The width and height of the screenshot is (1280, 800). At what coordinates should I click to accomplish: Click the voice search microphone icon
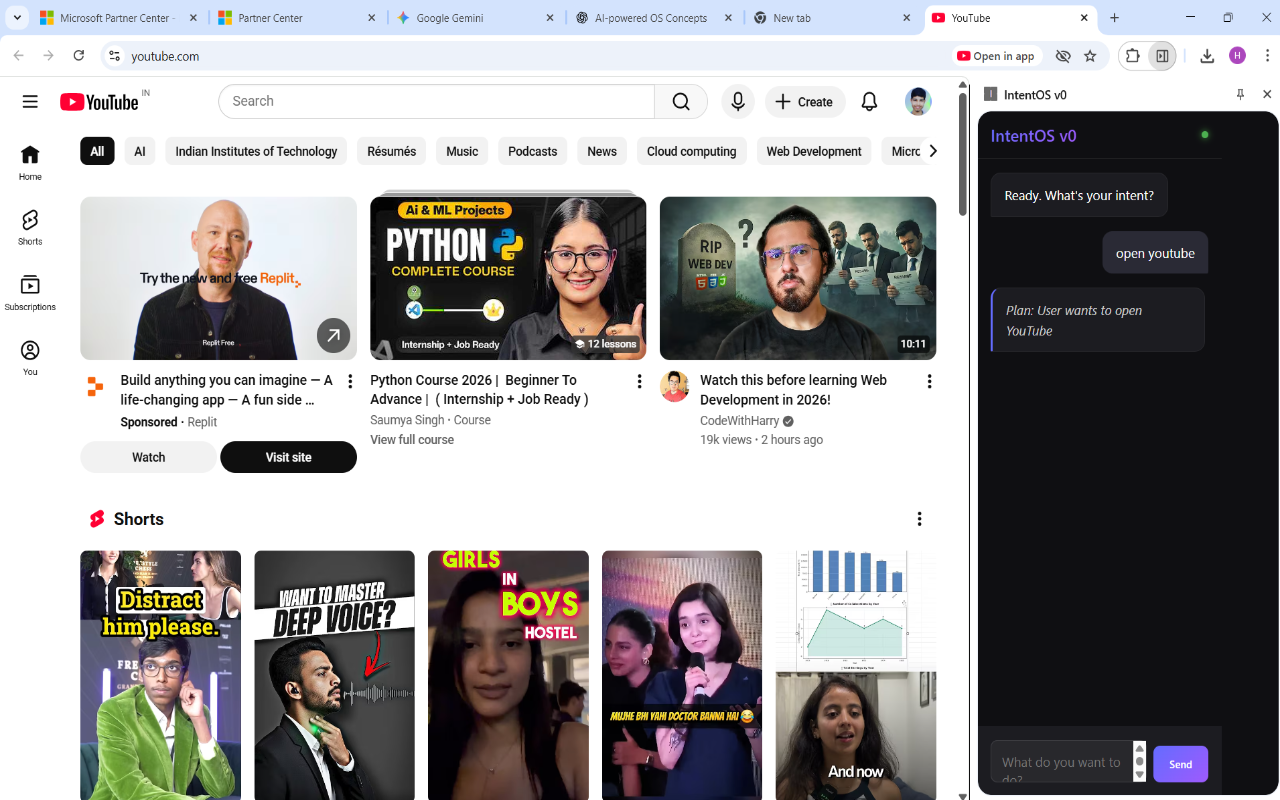(x=738, y=101)
